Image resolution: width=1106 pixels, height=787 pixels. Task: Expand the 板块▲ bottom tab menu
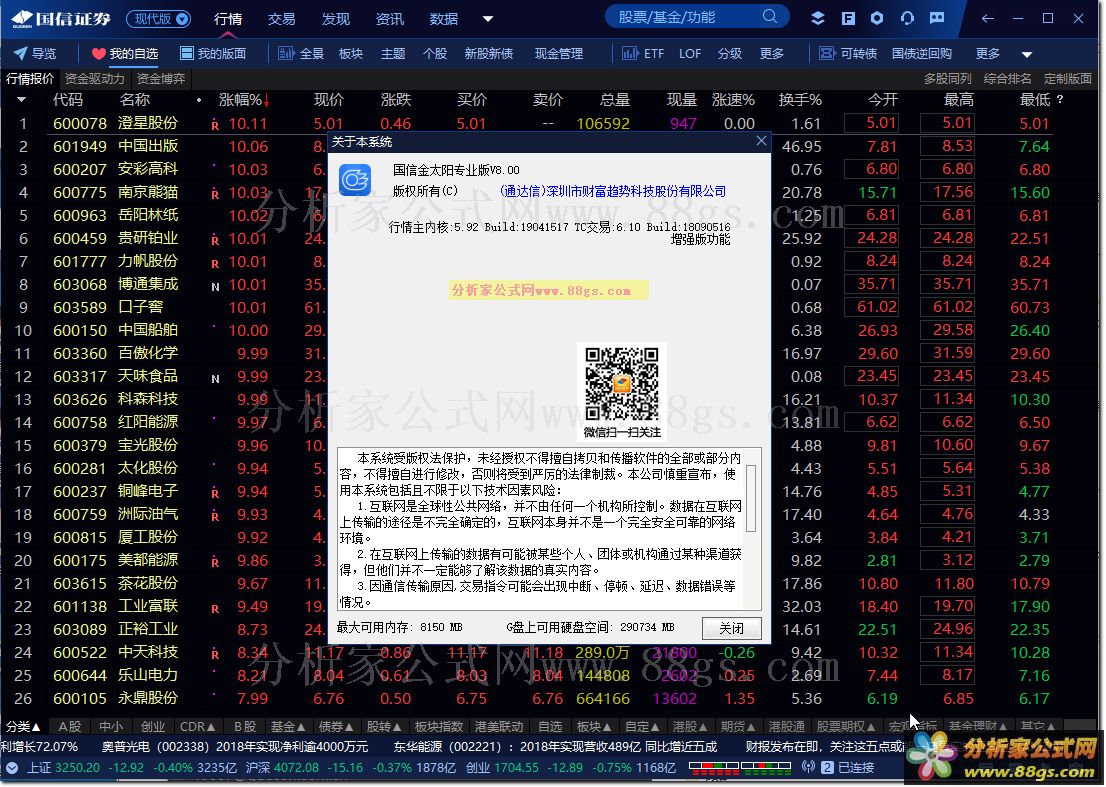[x=593, y=726]
